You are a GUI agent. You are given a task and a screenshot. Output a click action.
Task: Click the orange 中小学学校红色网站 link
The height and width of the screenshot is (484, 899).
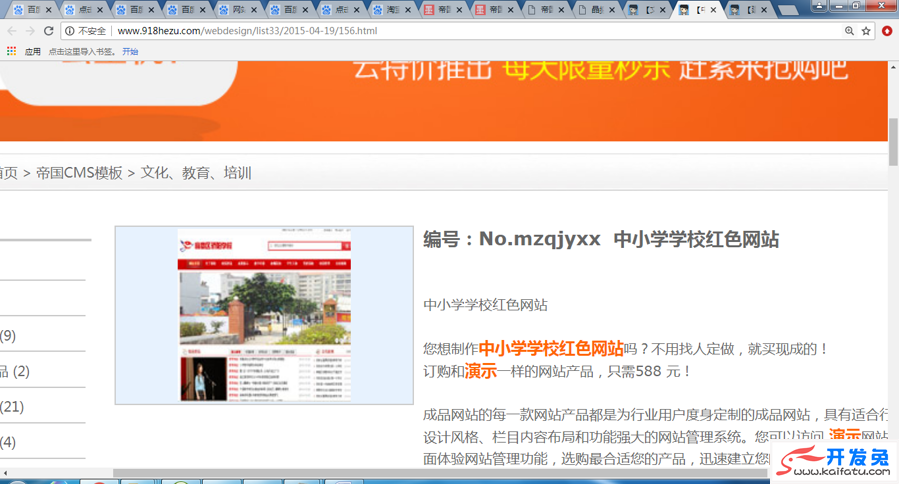pyautogui.click(x=550, y=349)
